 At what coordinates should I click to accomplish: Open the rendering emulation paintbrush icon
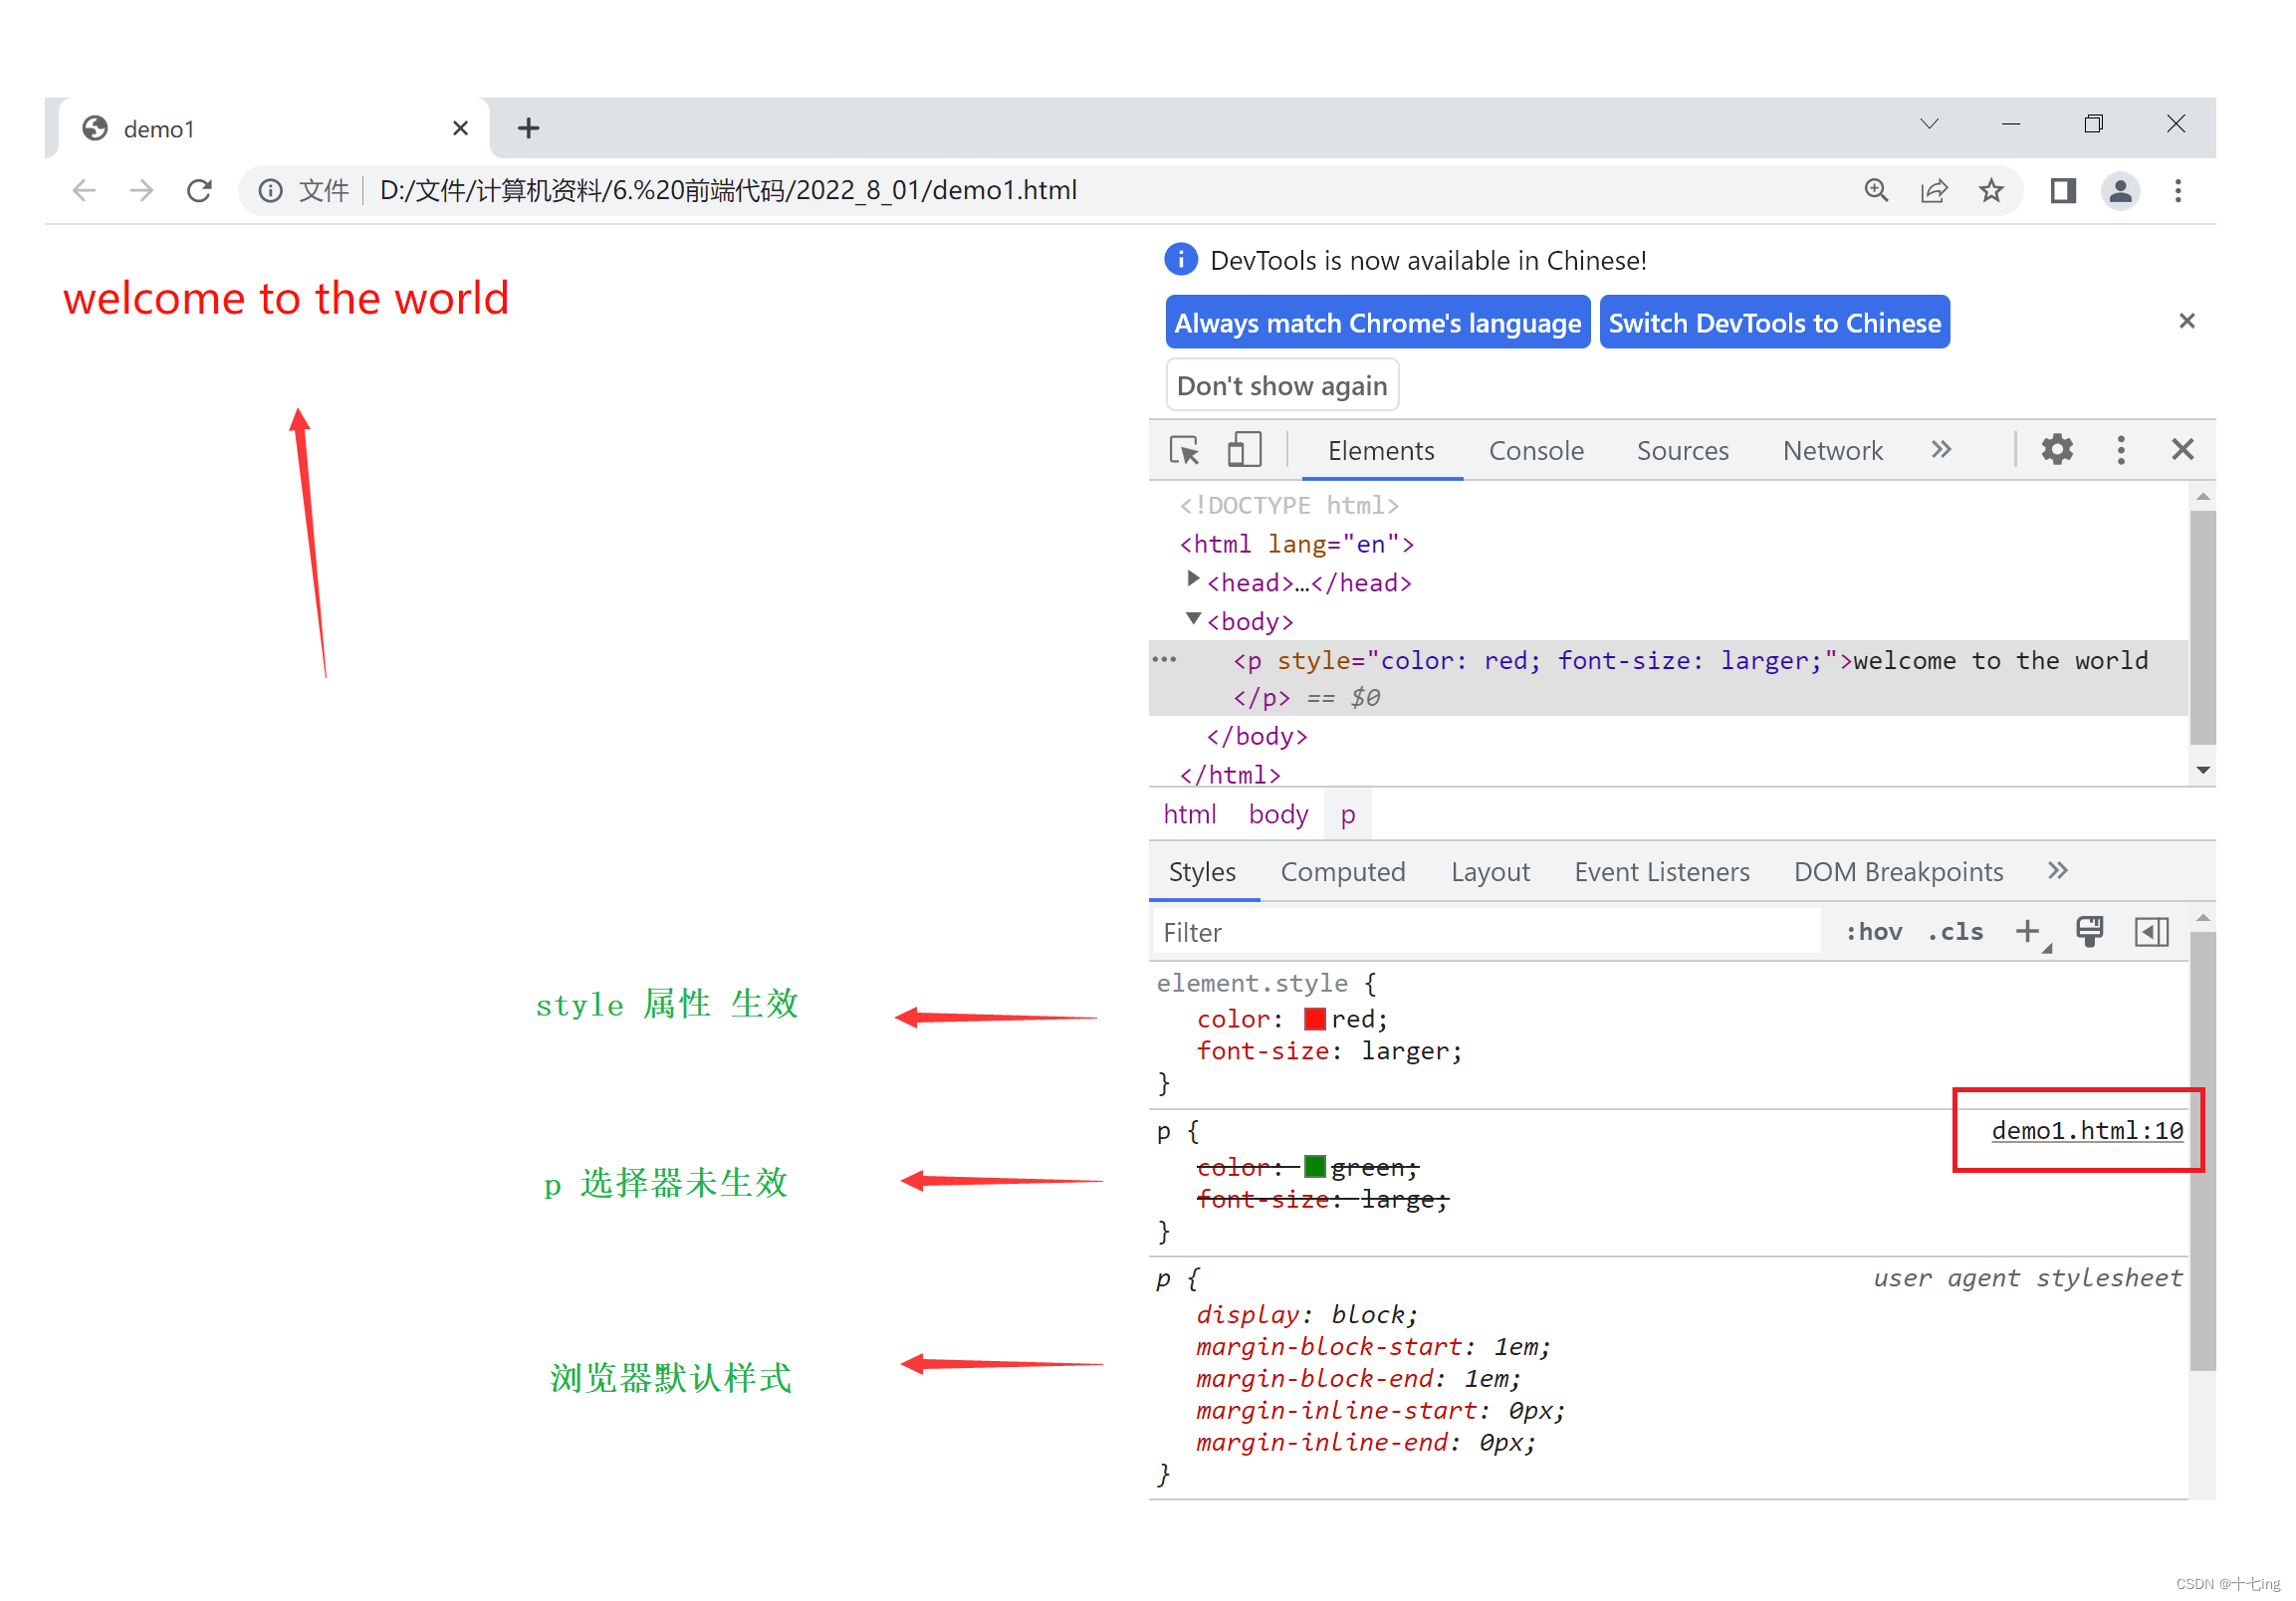pos(2089,932)
